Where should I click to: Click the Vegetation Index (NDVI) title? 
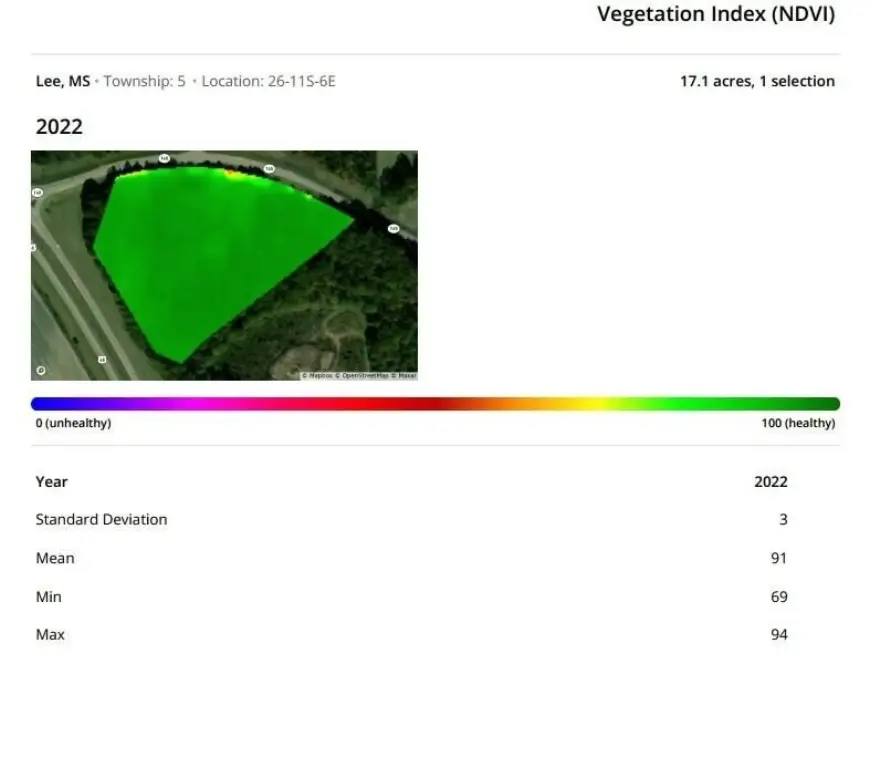pos(715,15)
